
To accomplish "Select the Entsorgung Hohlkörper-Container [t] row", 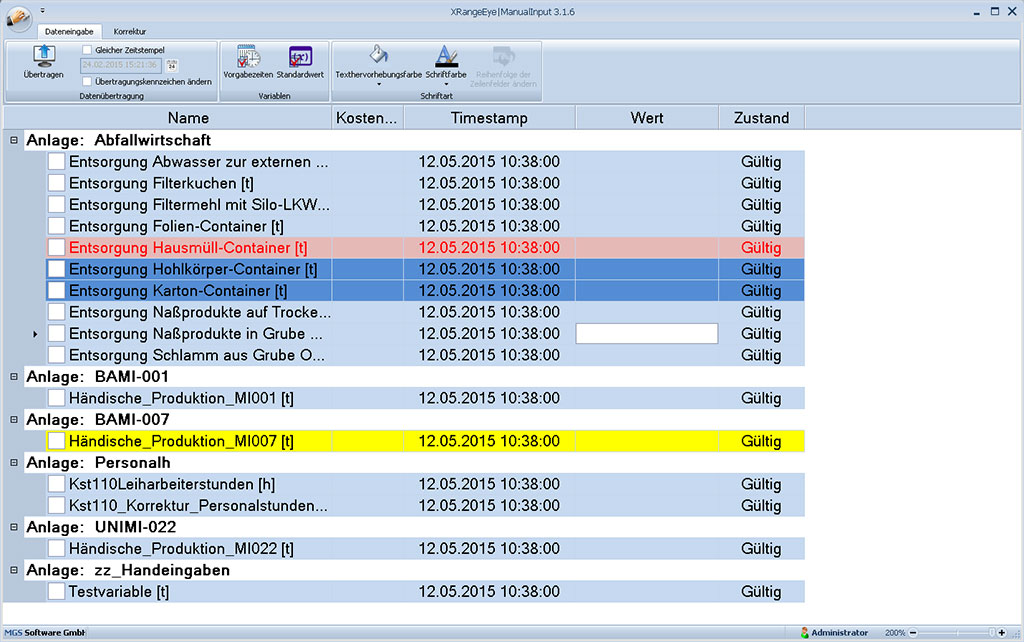I will pyautogui.click(x=426, y=269).
